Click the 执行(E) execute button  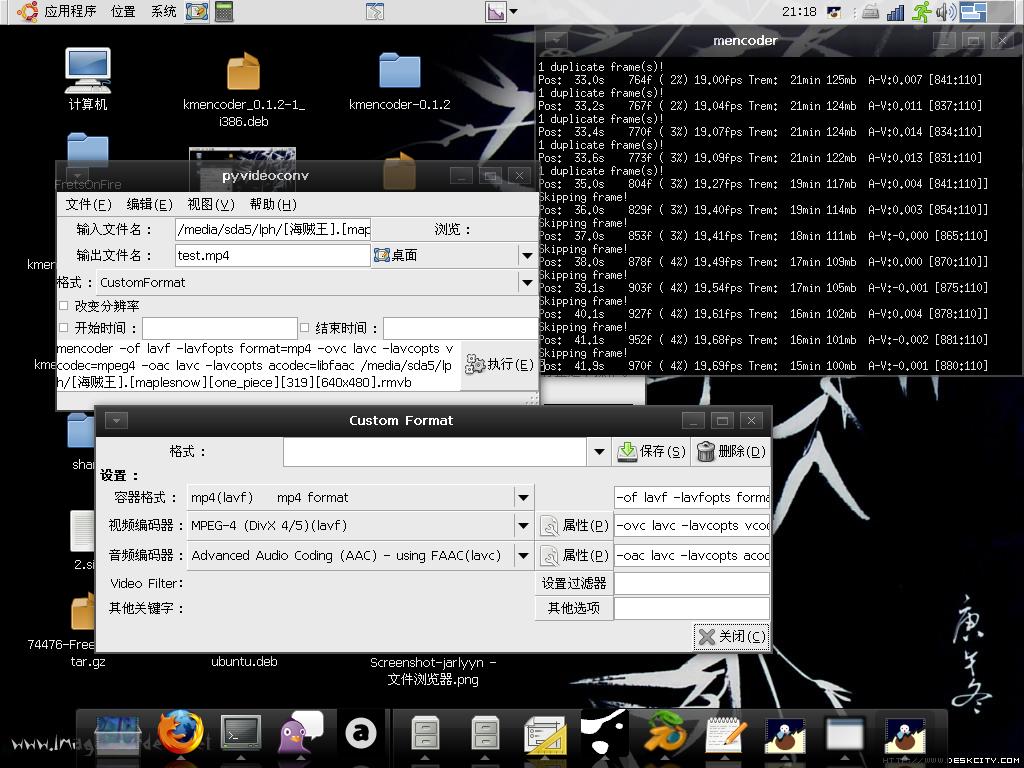click(x=499, y=365)
